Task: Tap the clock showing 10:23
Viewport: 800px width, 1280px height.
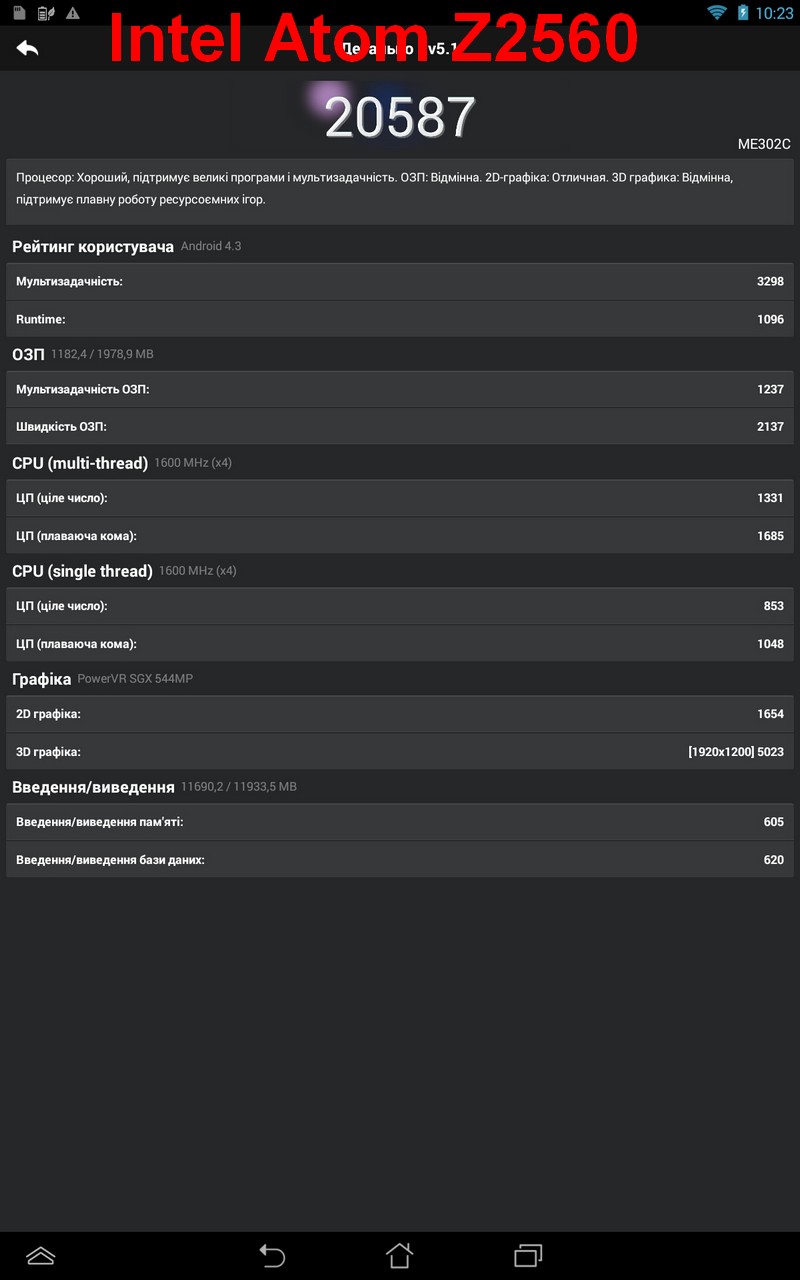Action: pyautogui.click(x=775, y=13)
